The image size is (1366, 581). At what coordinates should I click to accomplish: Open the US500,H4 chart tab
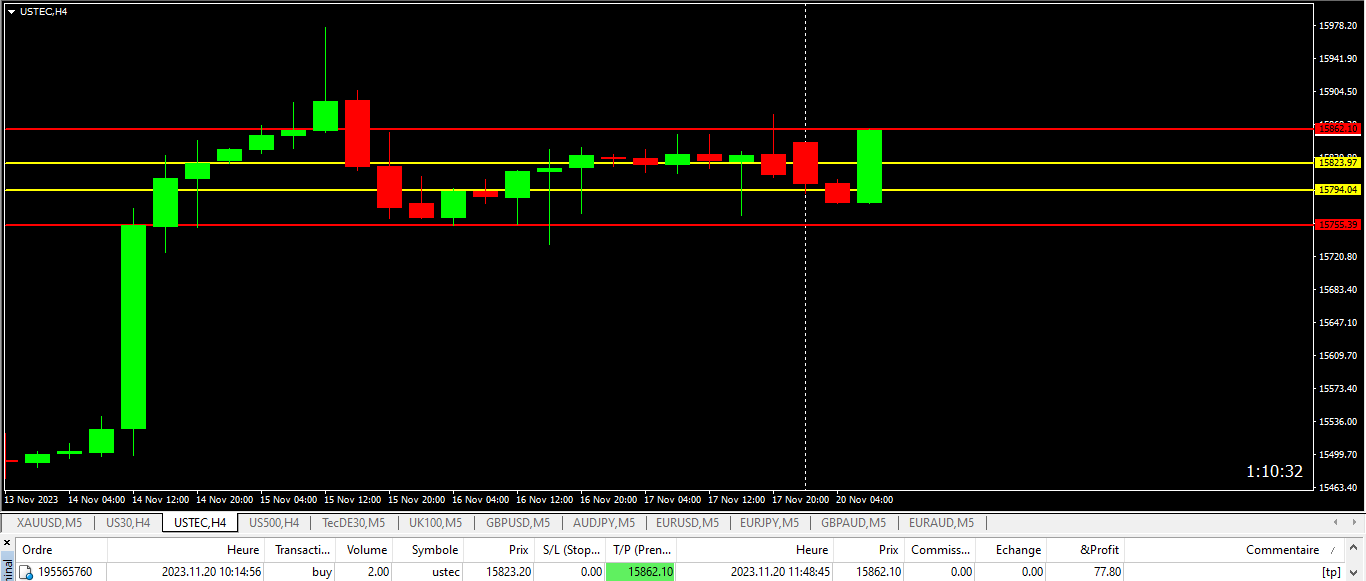[273, 522]
